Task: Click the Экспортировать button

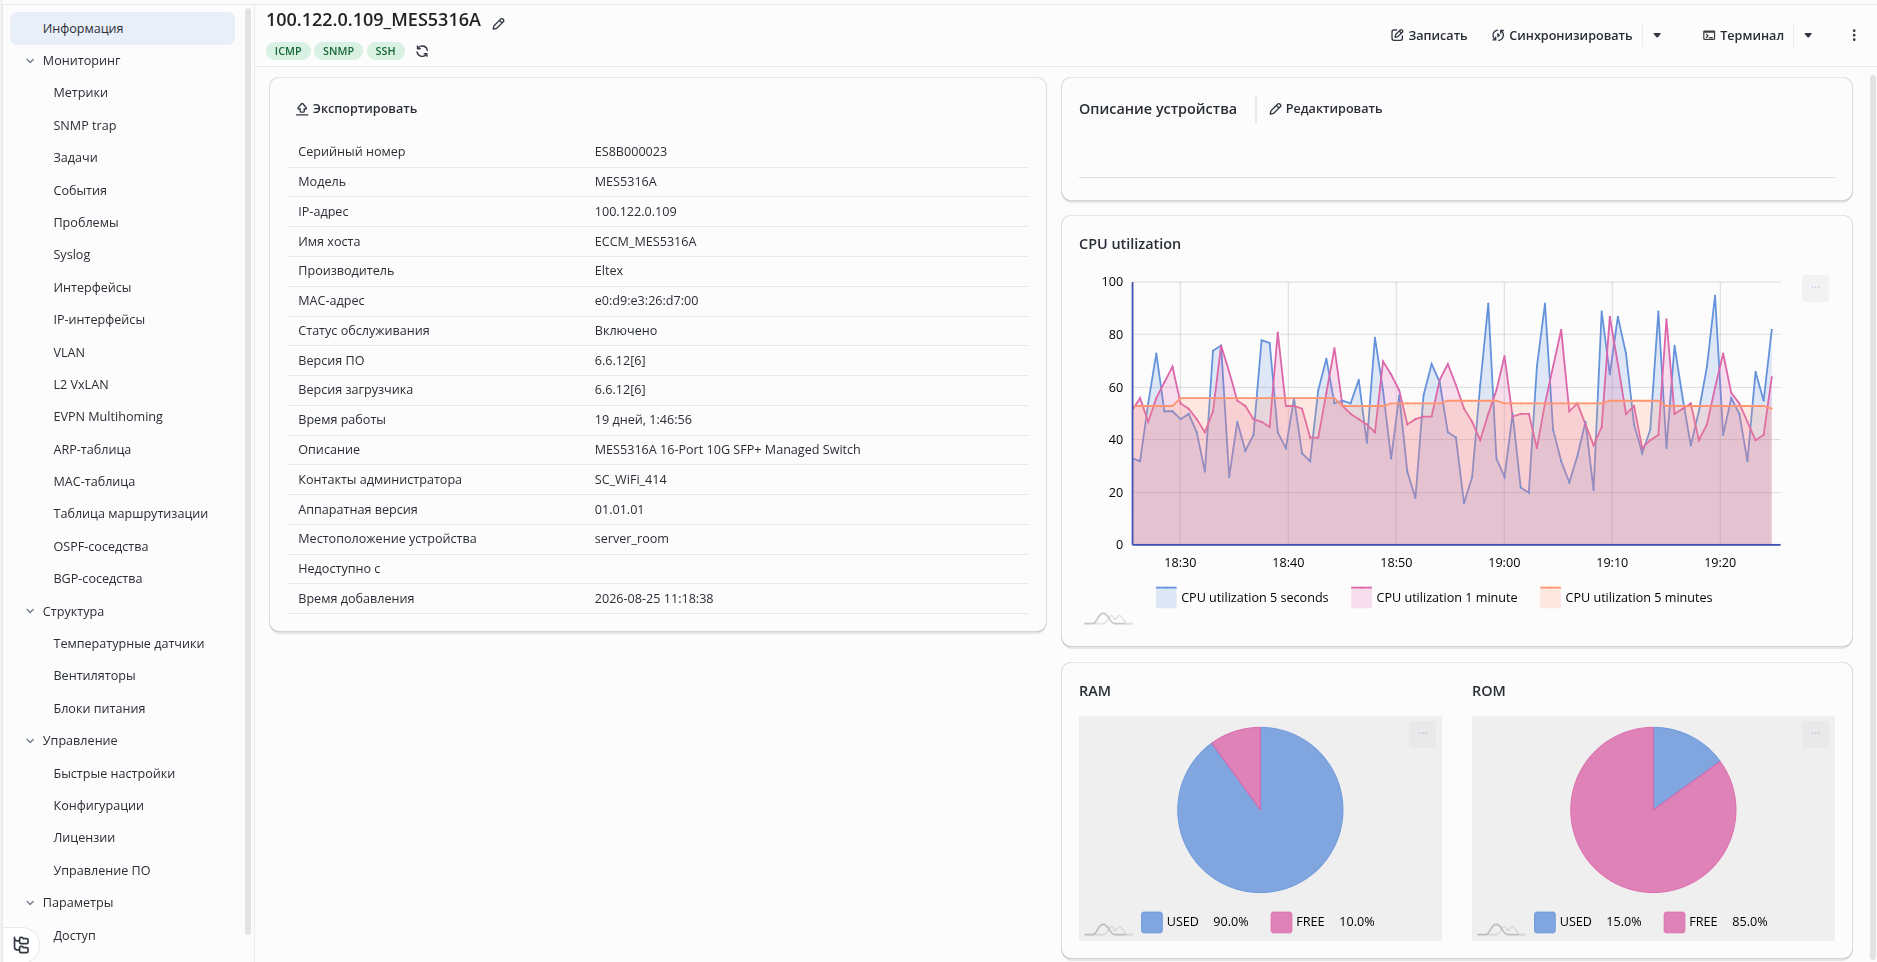Action: click(x=356, y=109)
